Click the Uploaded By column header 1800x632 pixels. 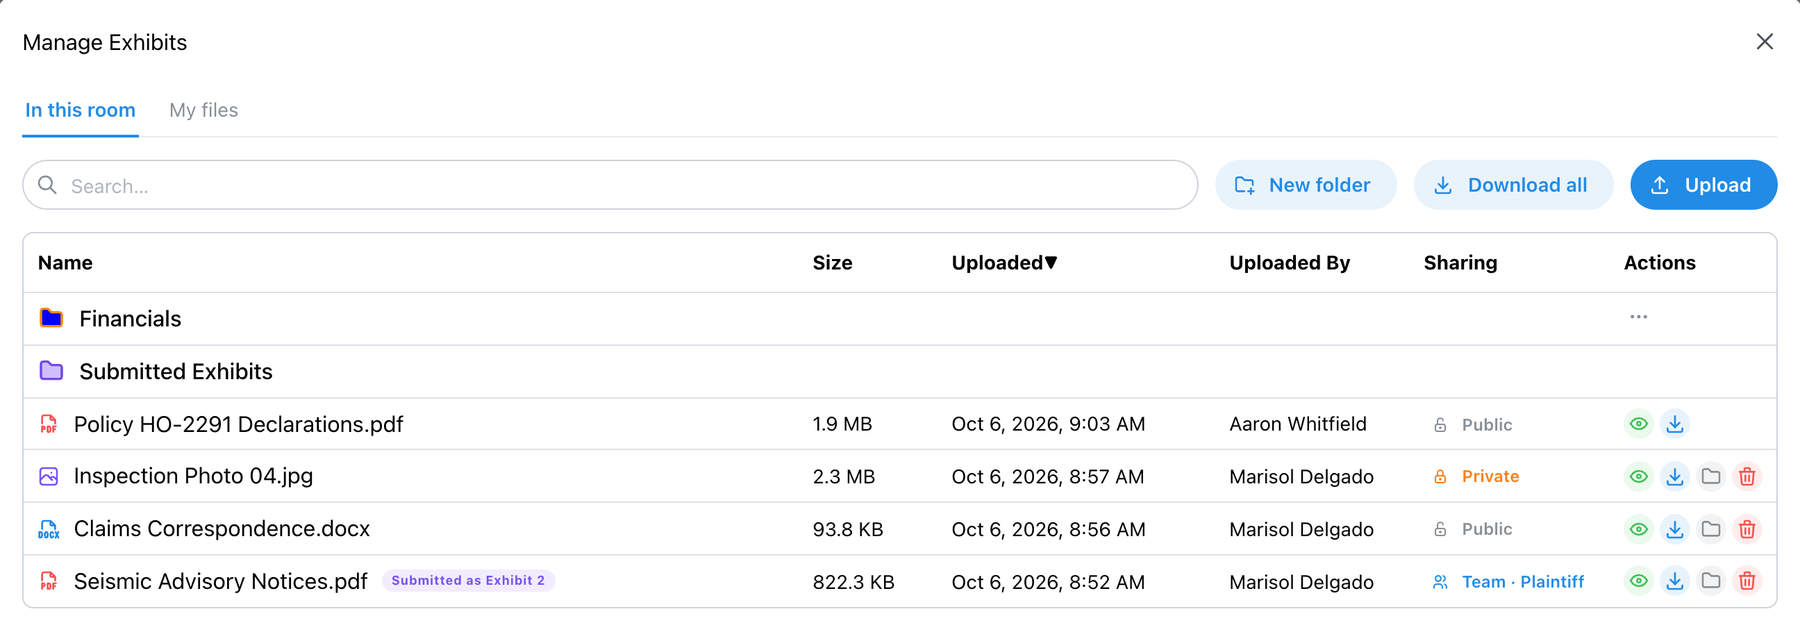1290,263
